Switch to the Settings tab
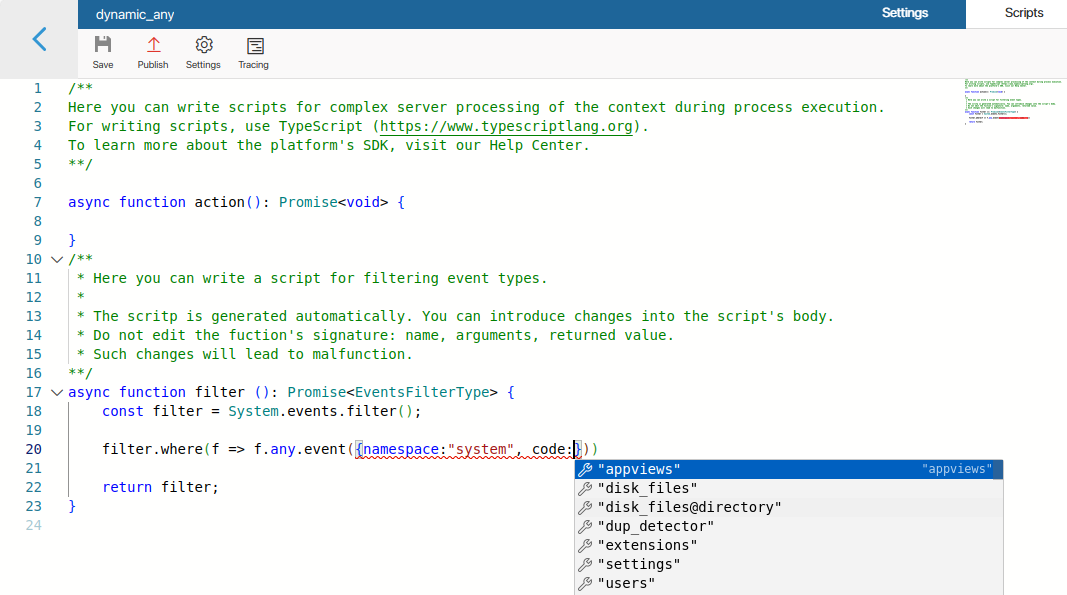This screenshot has height=595, width=1067. tap(904, 13)
